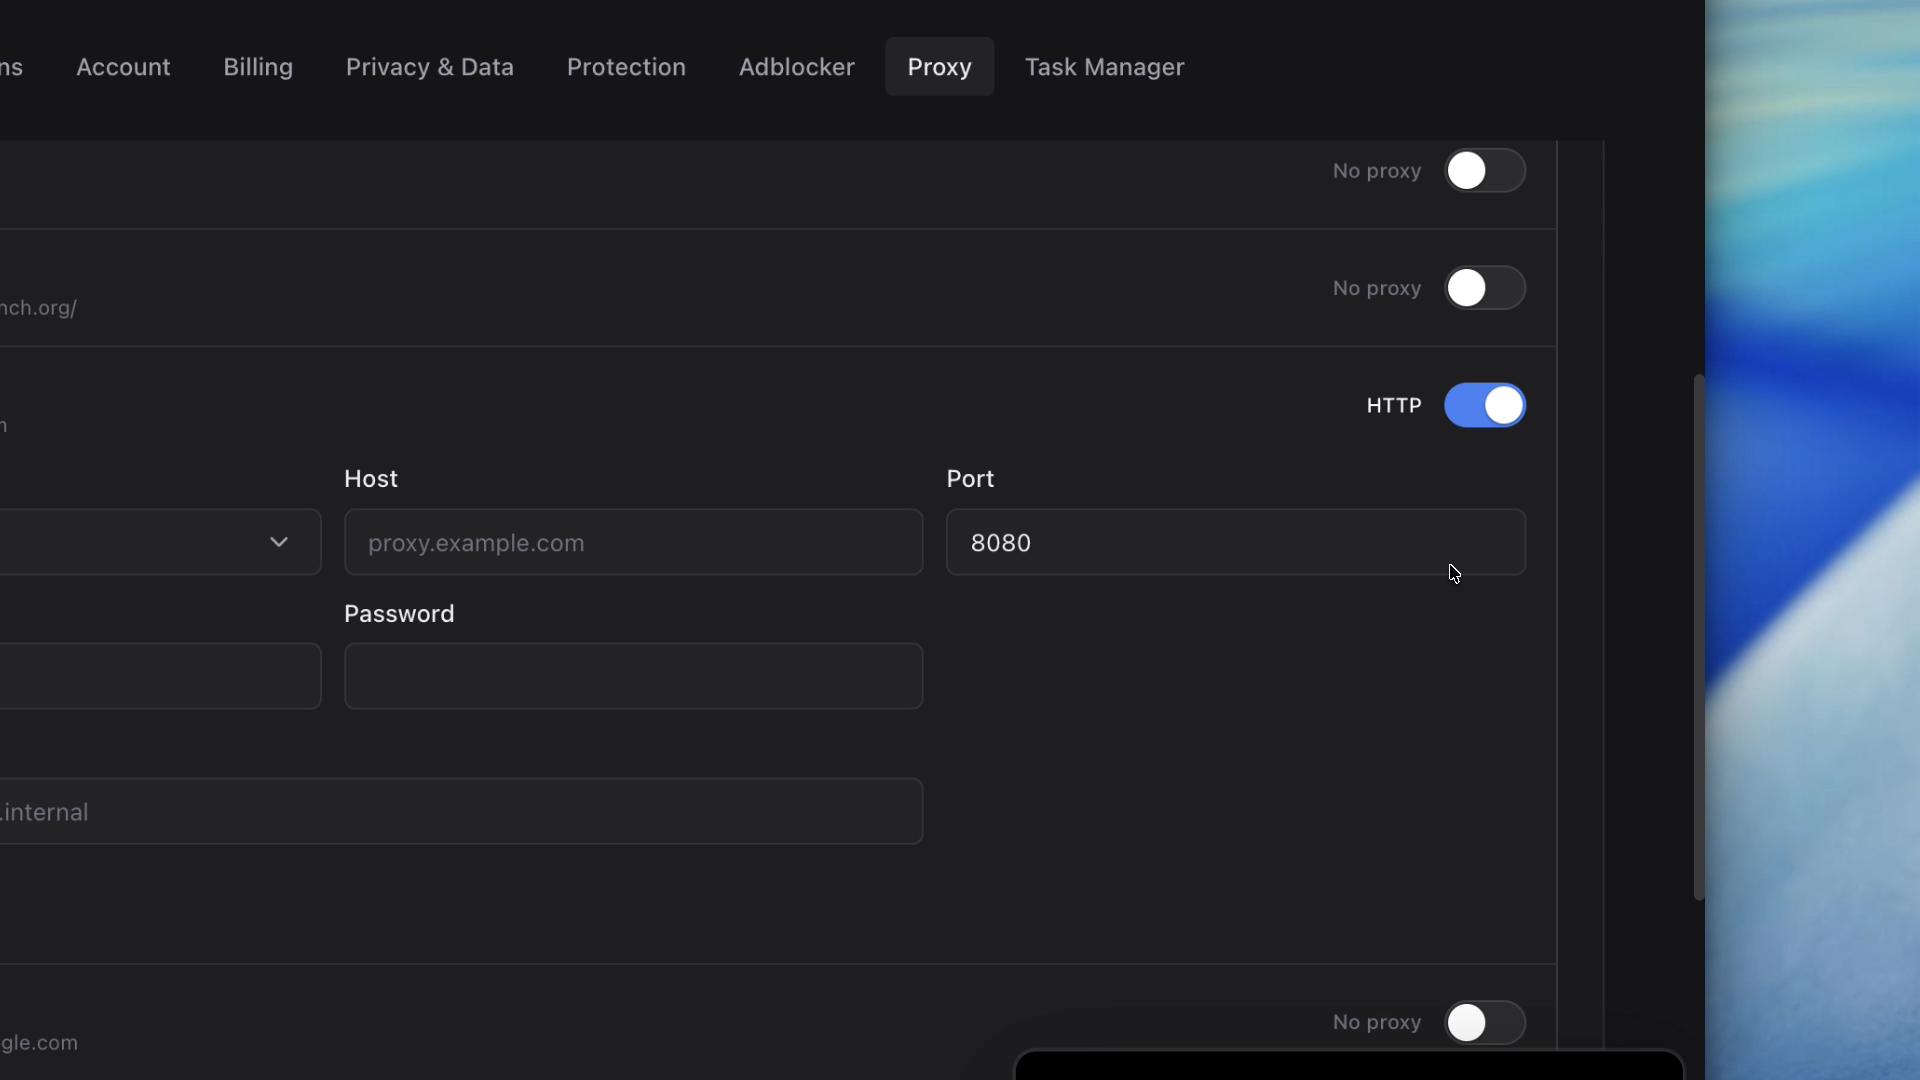Image resolution: width=1920 pixels, height=1080 pixels.
Task: Click the field ending in .internal
Action: tap(461, 811)
